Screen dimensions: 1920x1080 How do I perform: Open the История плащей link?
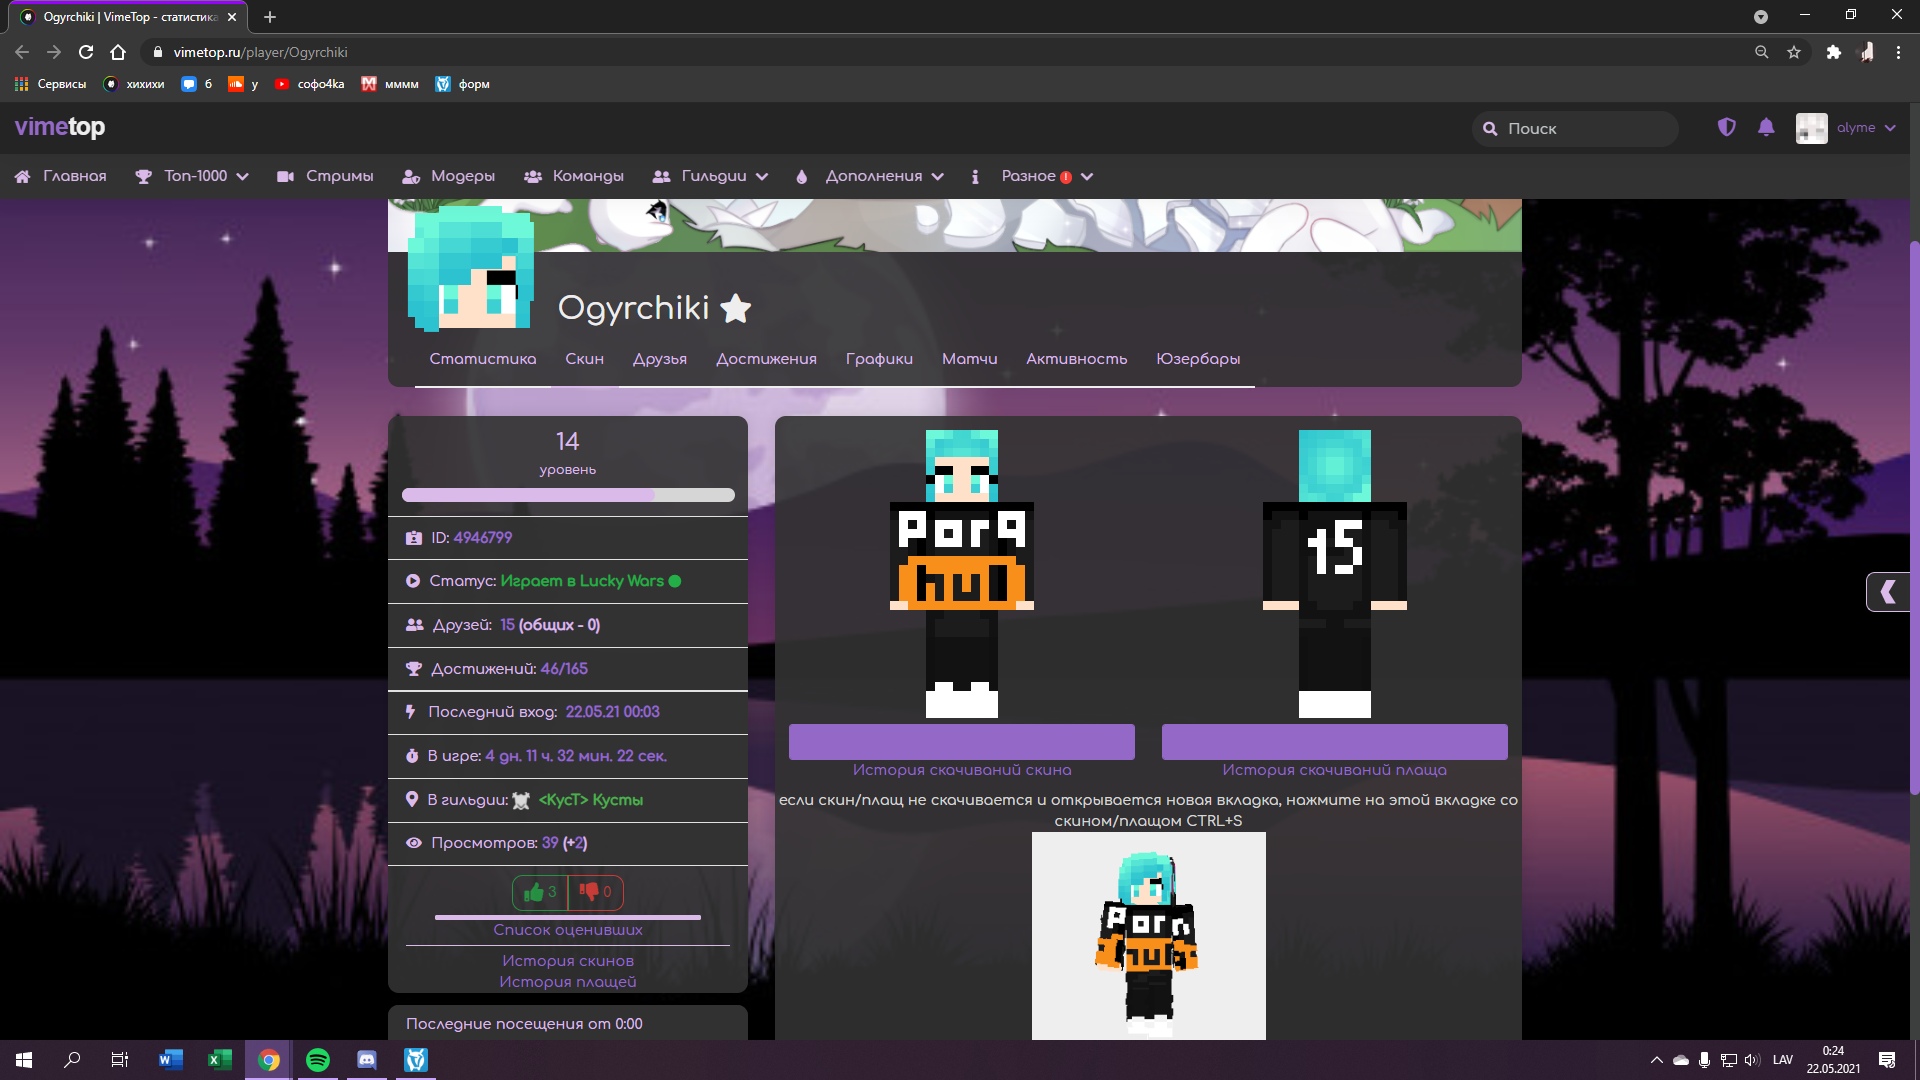click(568, 982)
